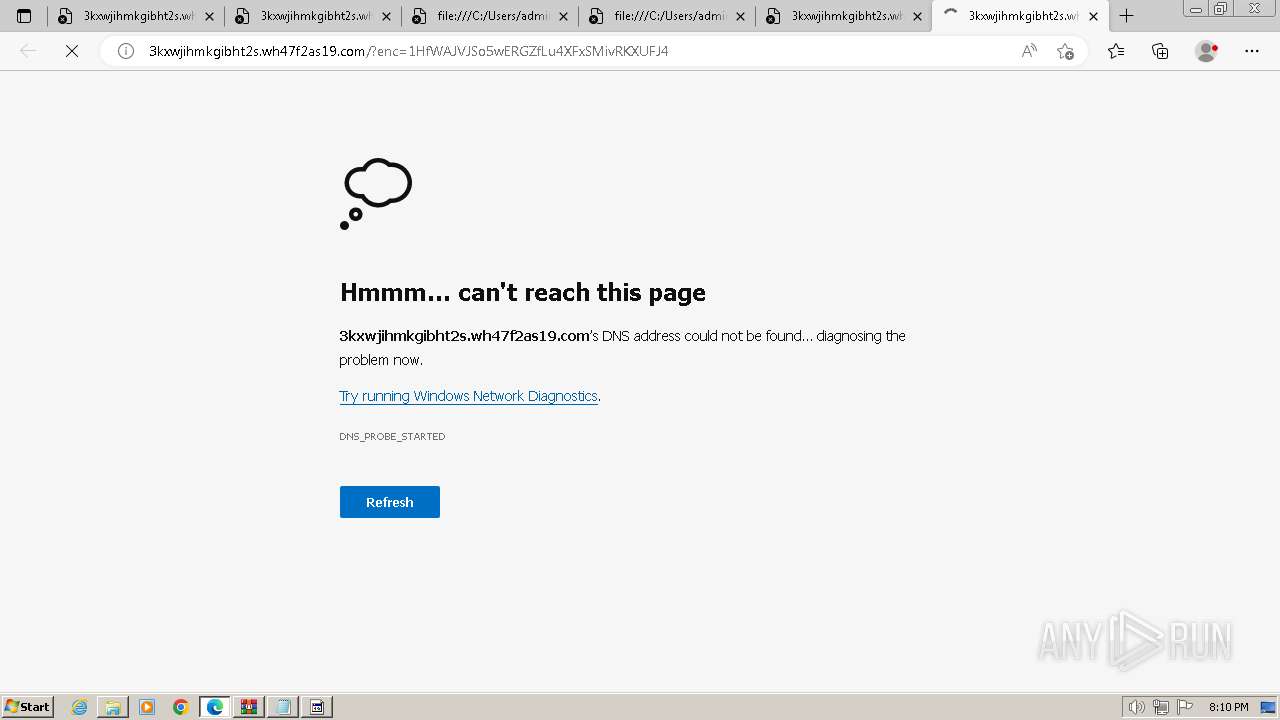Close the second browser tab
This screenshot has width=1280, height=720.
(386, 16)
